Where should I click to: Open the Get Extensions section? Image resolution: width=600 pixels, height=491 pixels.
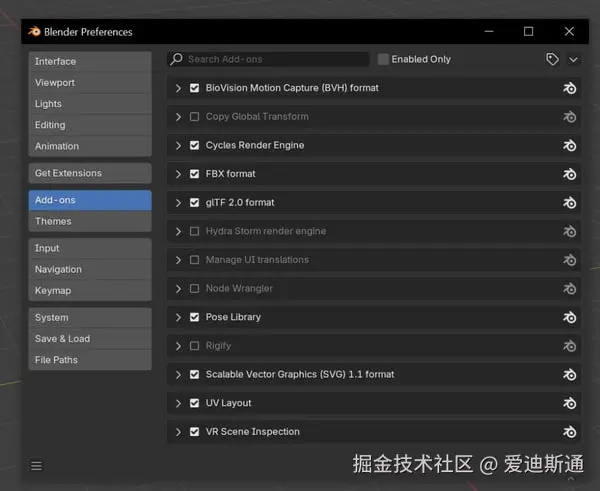click(x=90, y=173)
